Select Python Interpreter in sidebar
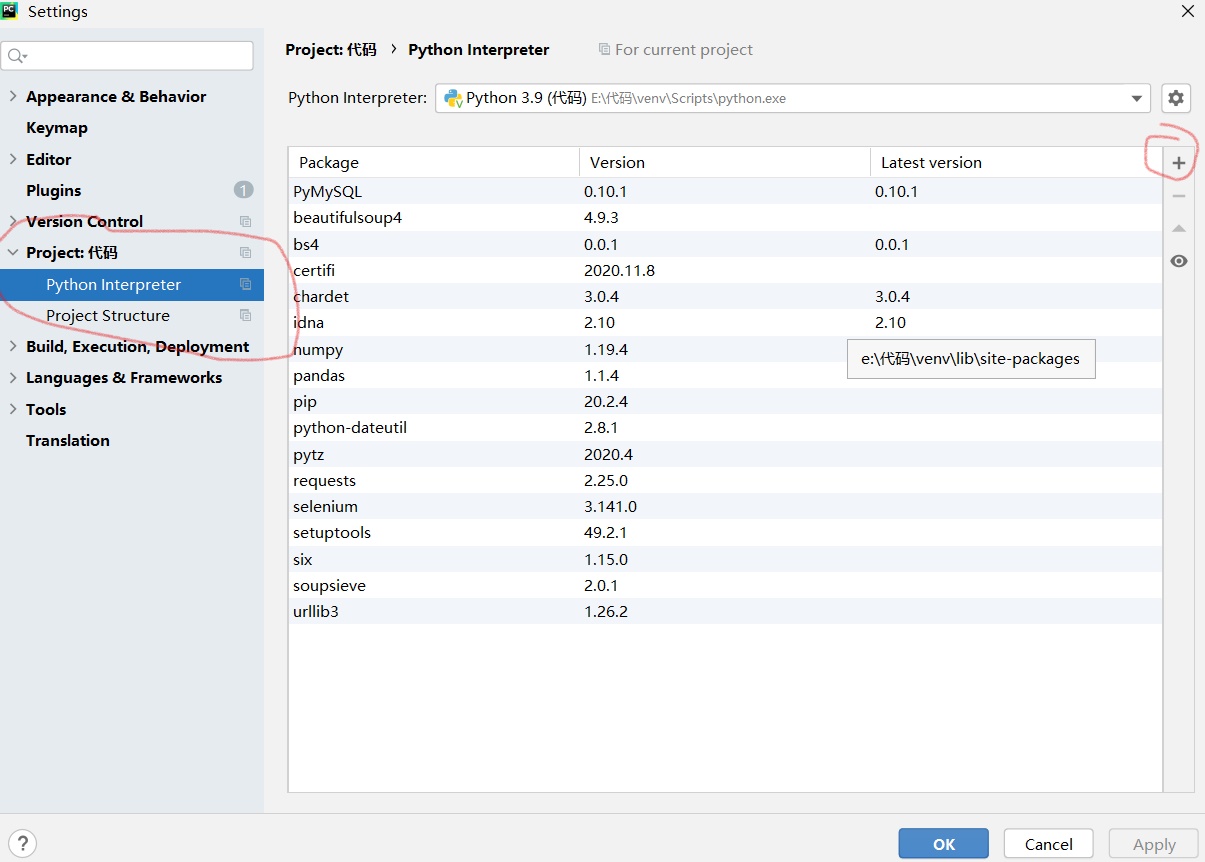This screenshot has height=862, width=1205. pyautogui.click(x=132, y=285)
